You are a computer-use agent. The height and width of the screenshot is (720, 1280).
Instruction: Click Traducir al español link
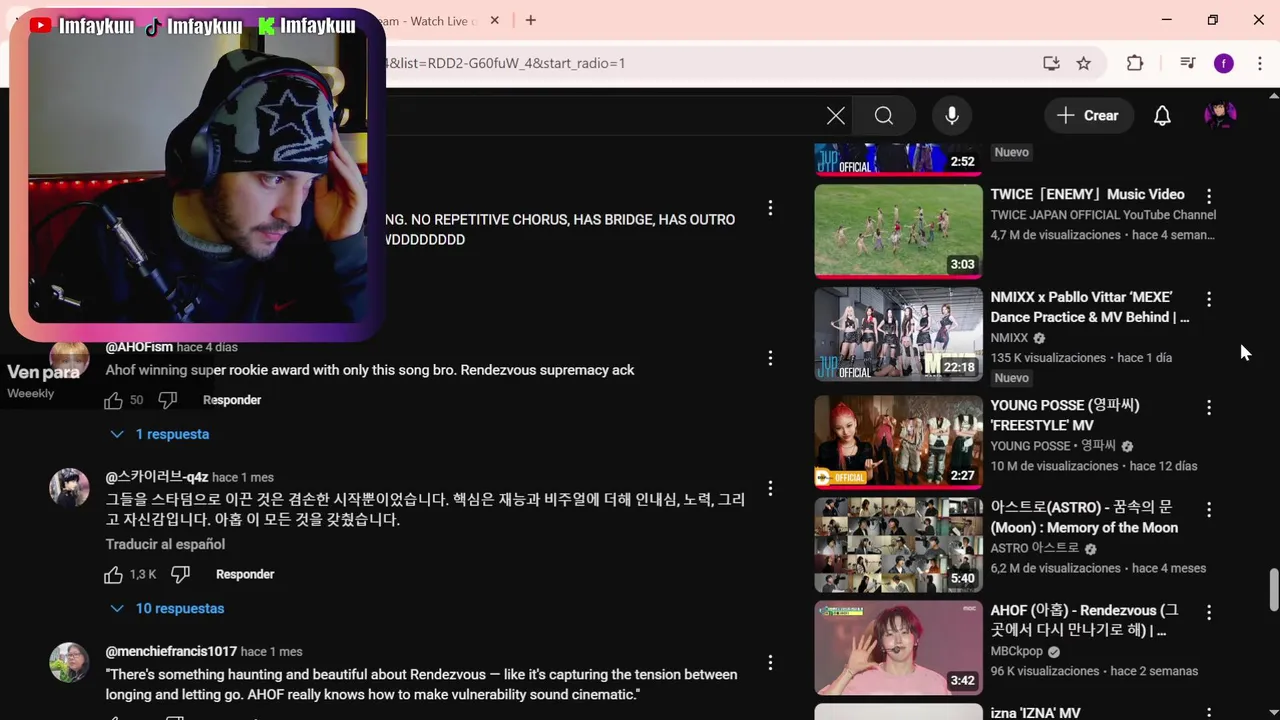pos(165,544)
